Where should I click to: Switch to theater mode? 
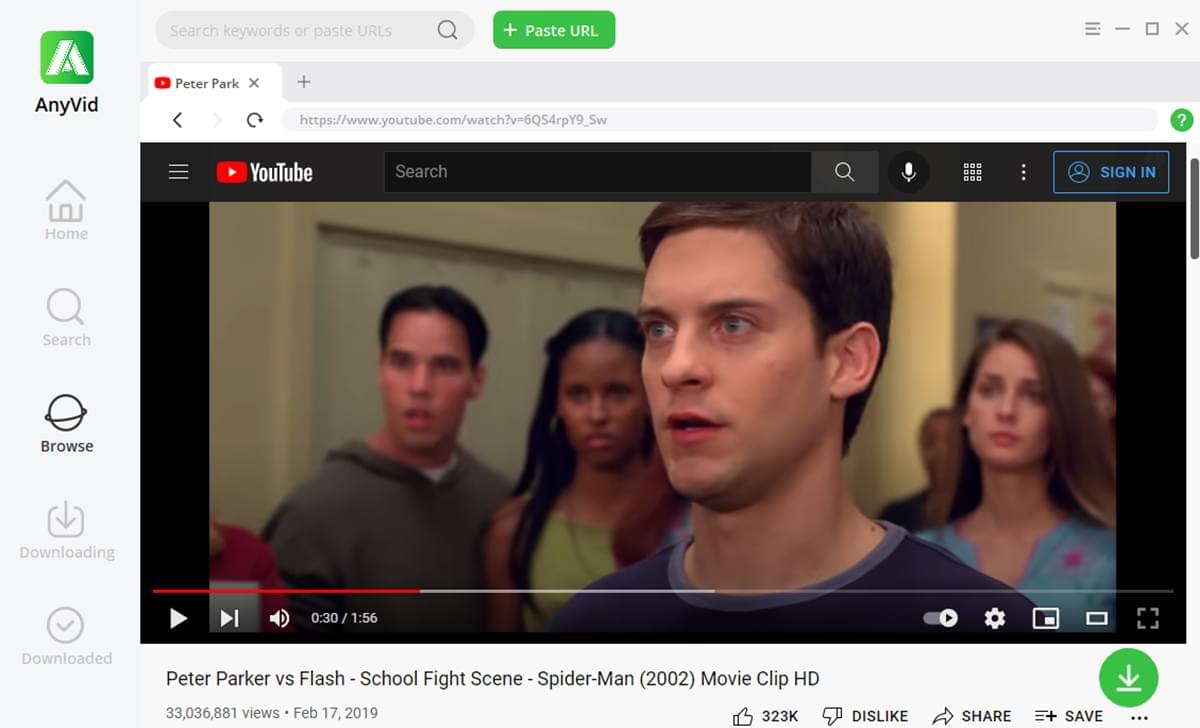[x=1097, y=618]
